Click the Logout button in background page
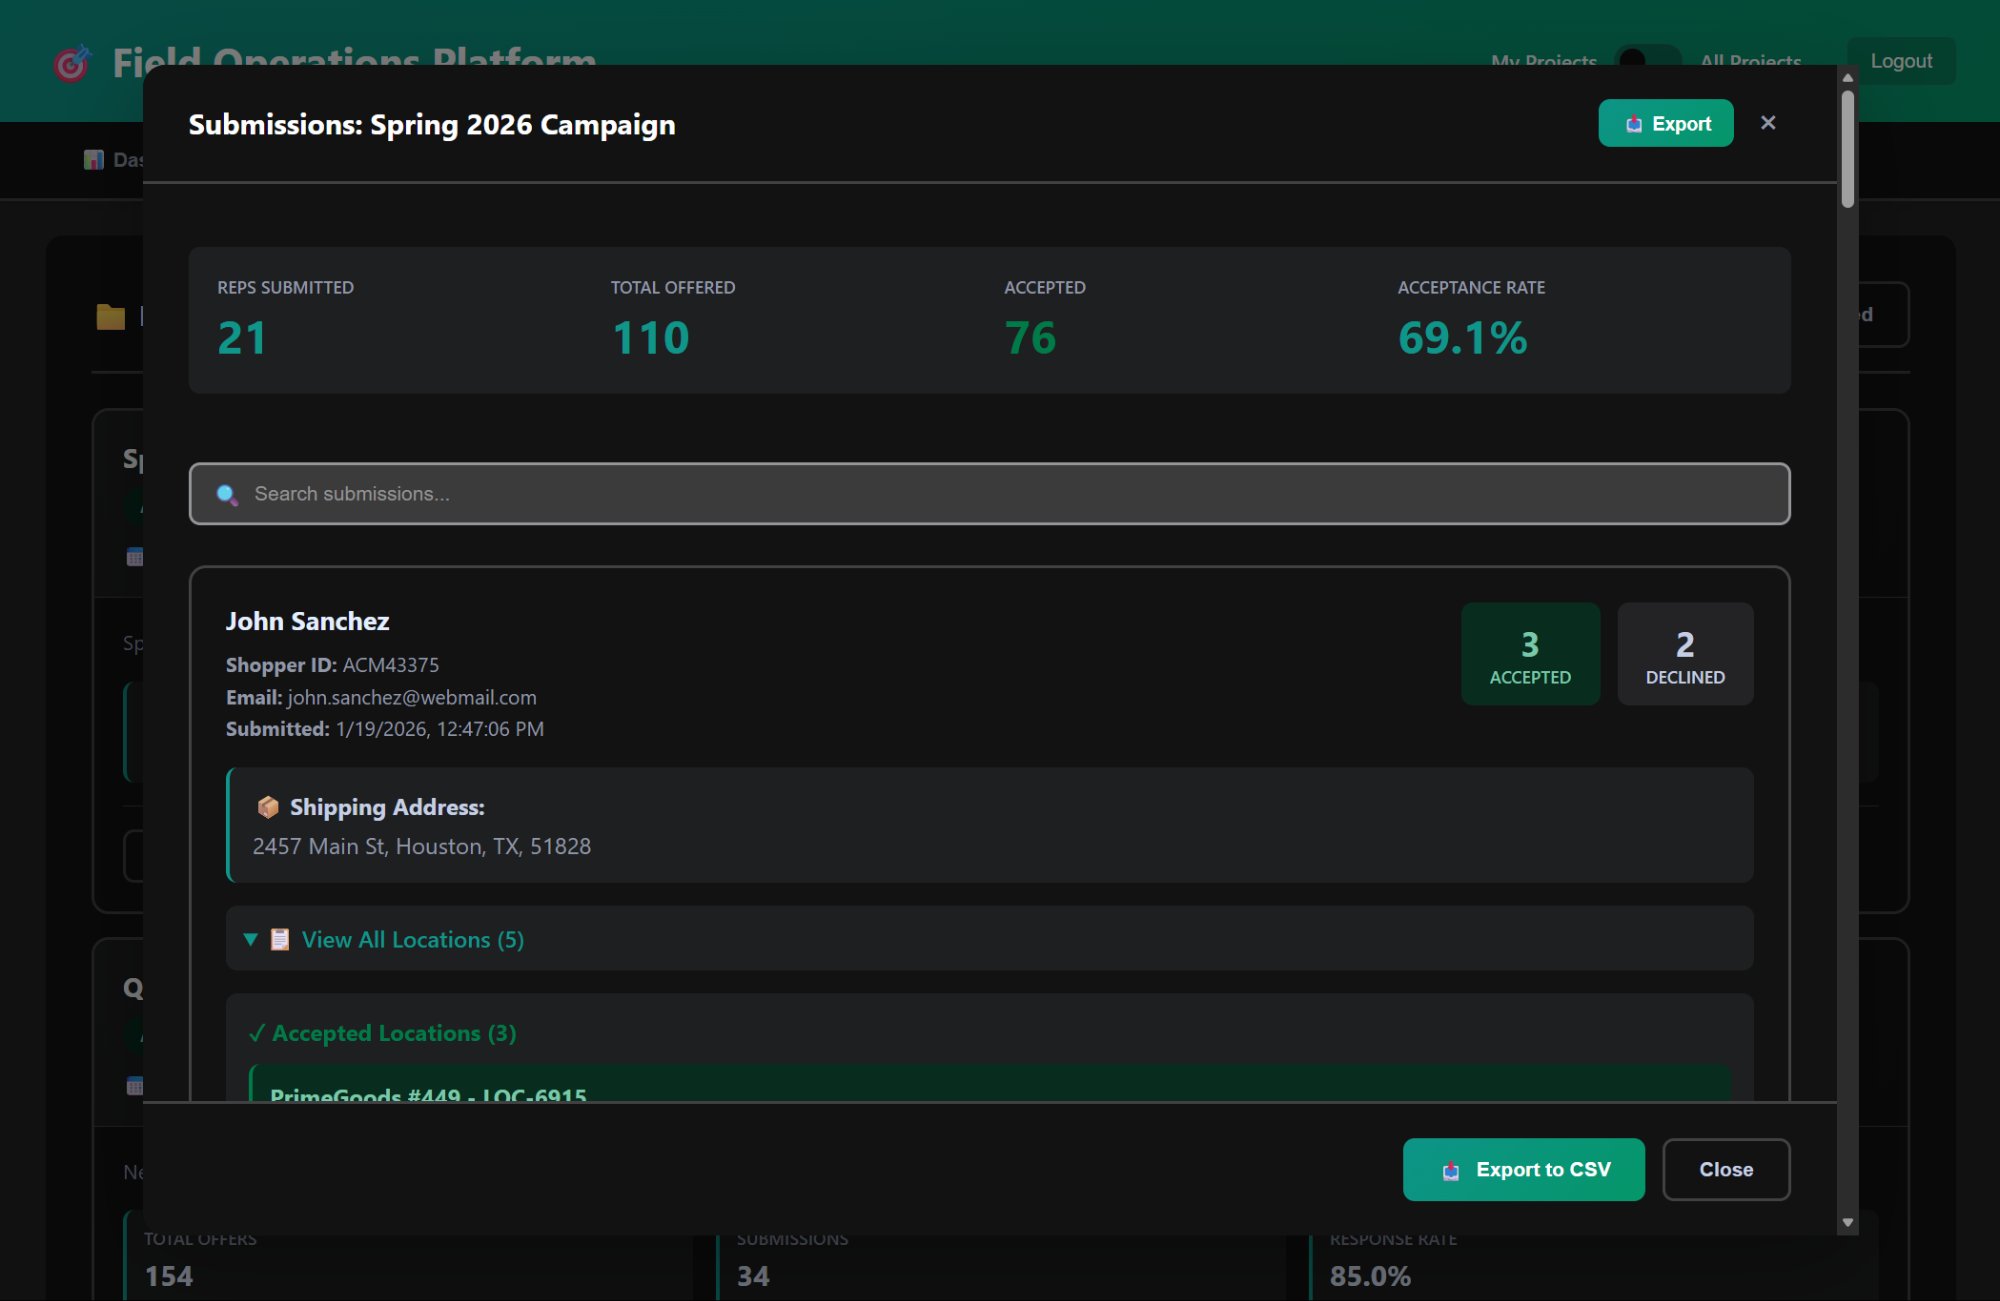This screenshot has width=2000, height=1301. click(x=1901, y=61)
